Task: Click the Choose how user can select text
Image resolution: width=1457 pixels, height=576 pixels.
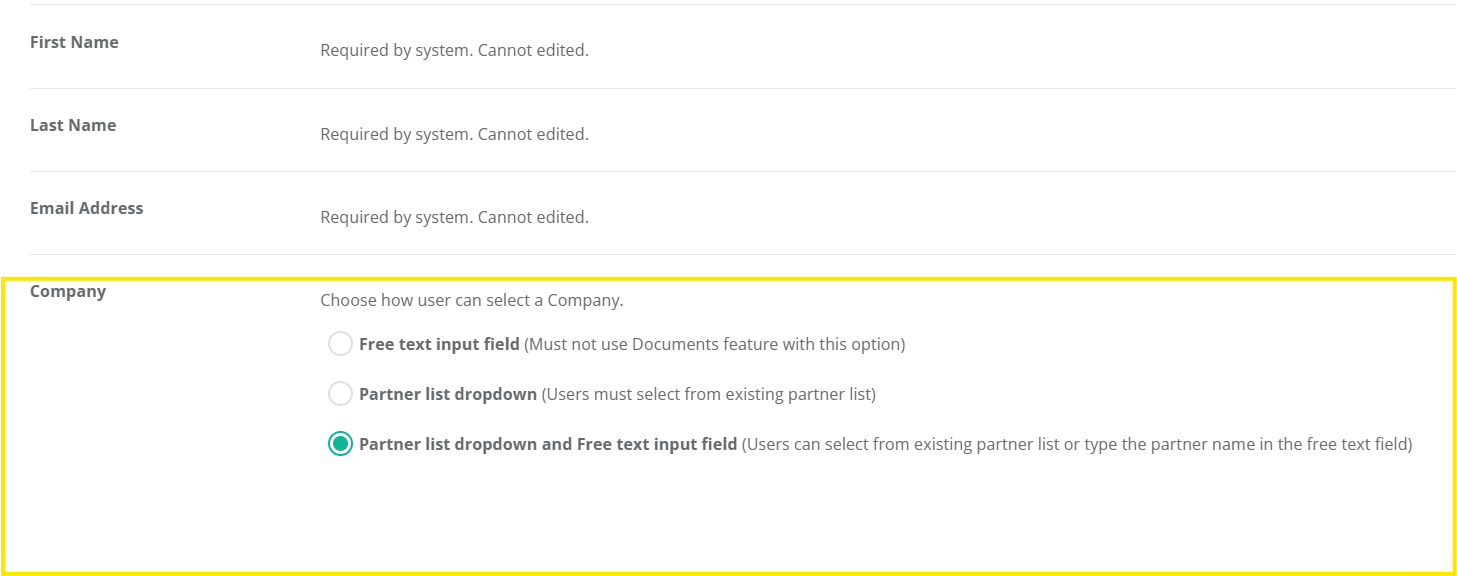Action: pos(470,300)
